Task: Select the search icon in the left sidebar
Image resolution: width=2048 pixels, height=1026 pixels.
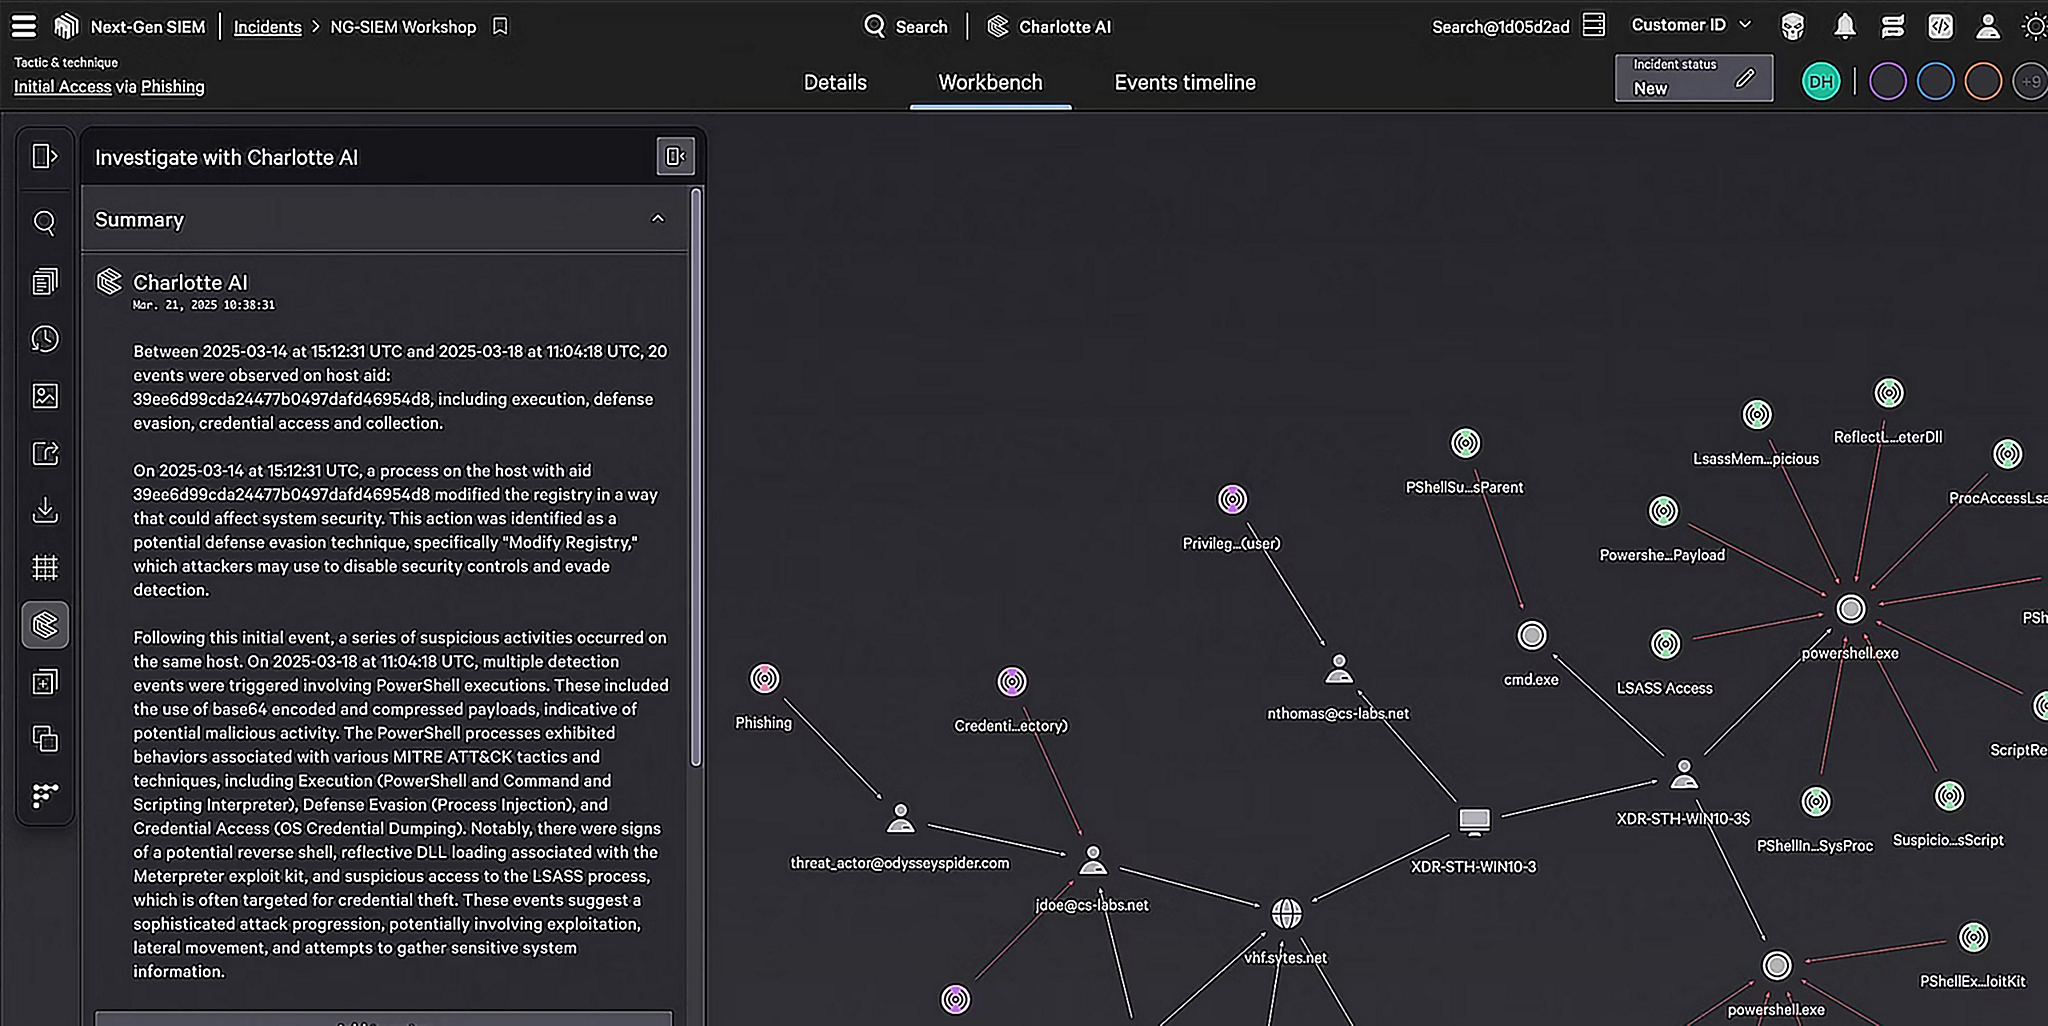Action: pos(44,223)
